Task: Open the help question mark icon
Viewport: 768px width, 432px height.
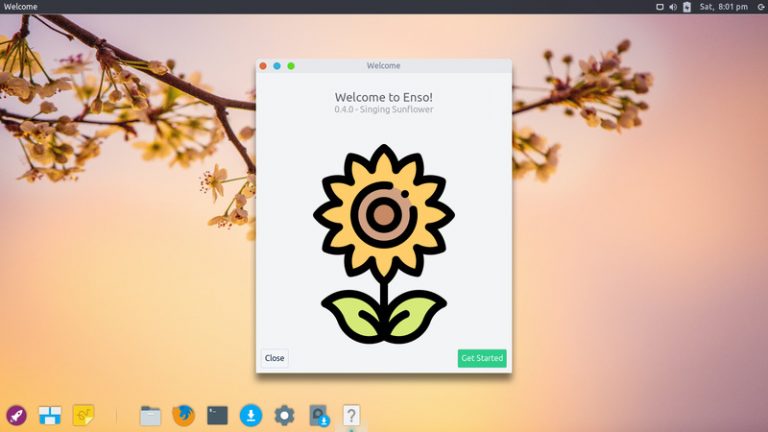Action: pos(351,415)
